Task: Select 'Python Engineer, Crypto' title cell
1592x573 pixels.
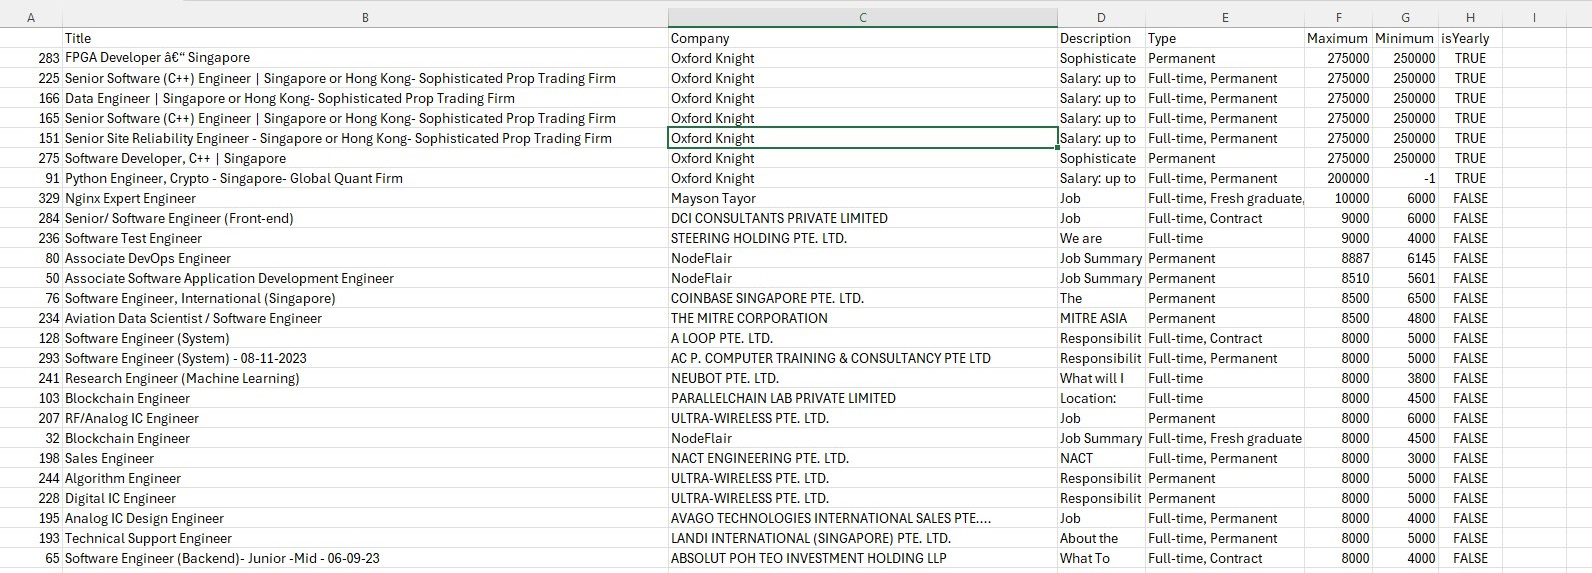Action: tap(233, 178)
